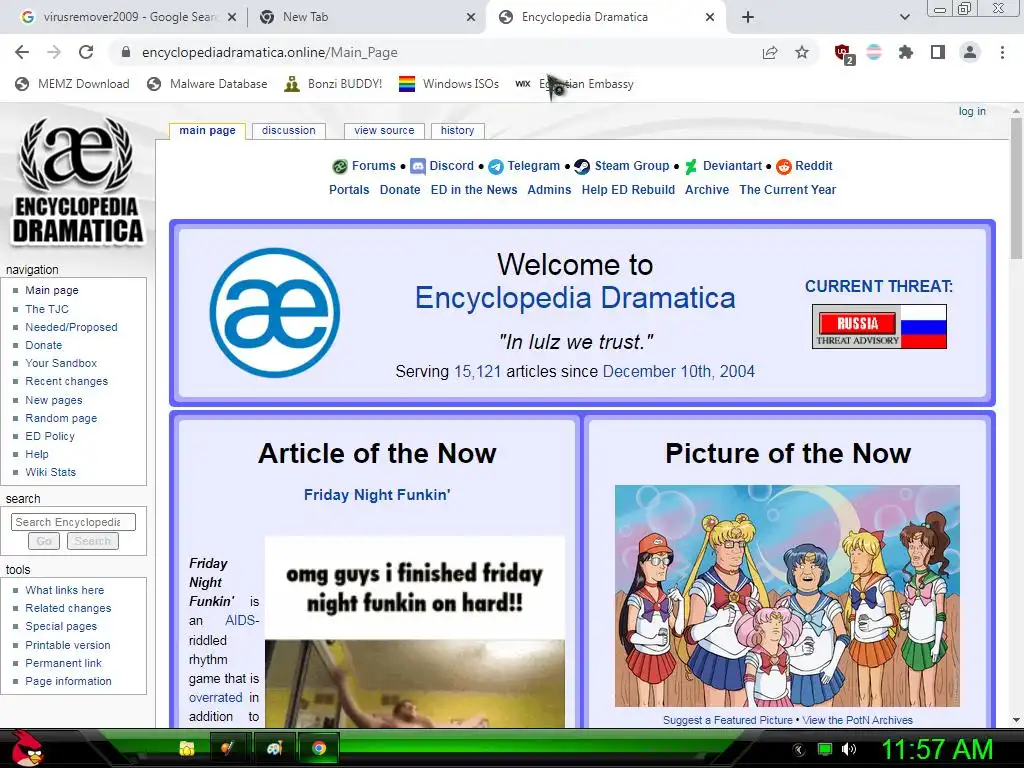
Task: Bookmark this page with the star icon
Action: click(802, 52)
